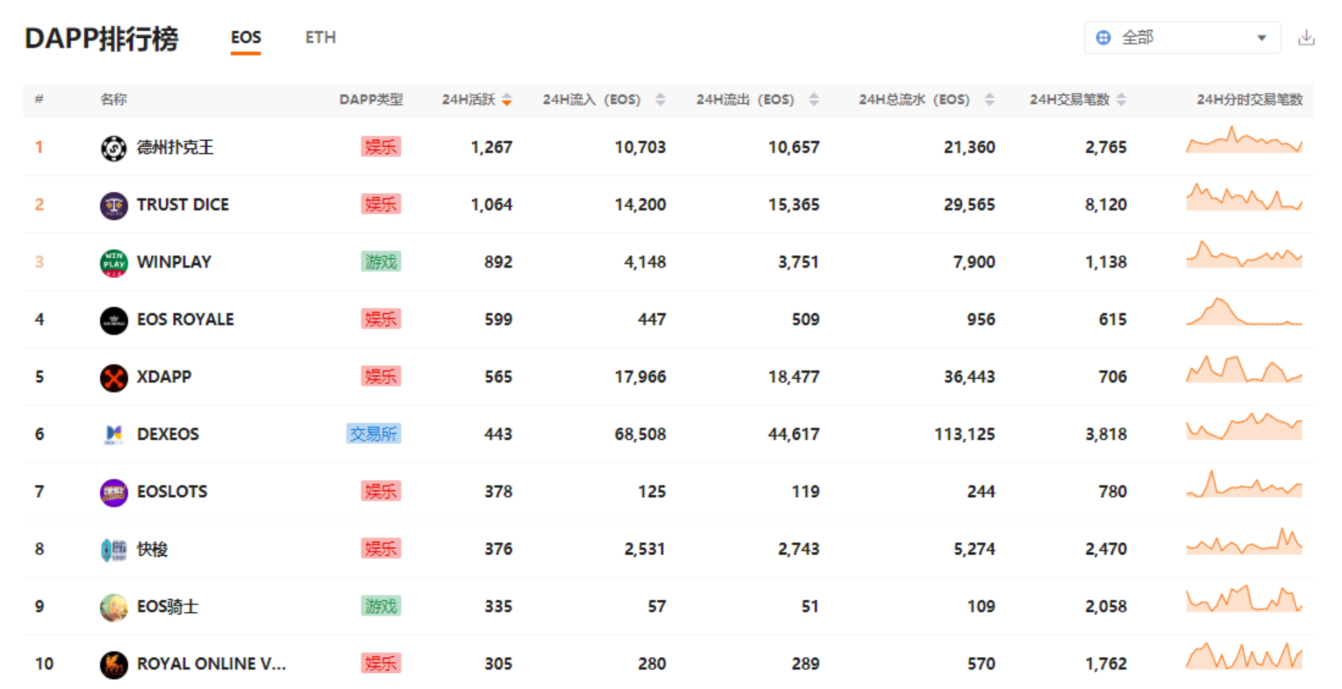Click the 快梭 app logo icon
This screenshot has height=689, width=1342.
pyautogui.click(x=114, y=549)
